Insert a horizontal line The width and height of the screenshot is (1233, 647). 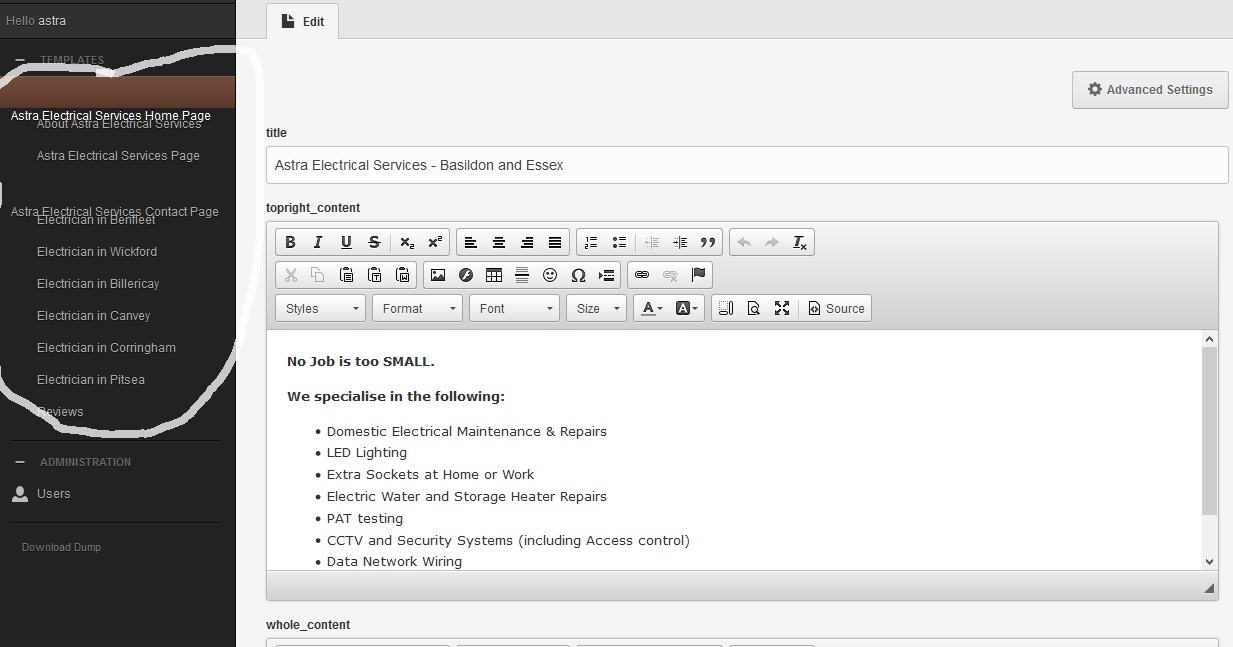pos(522,275)
